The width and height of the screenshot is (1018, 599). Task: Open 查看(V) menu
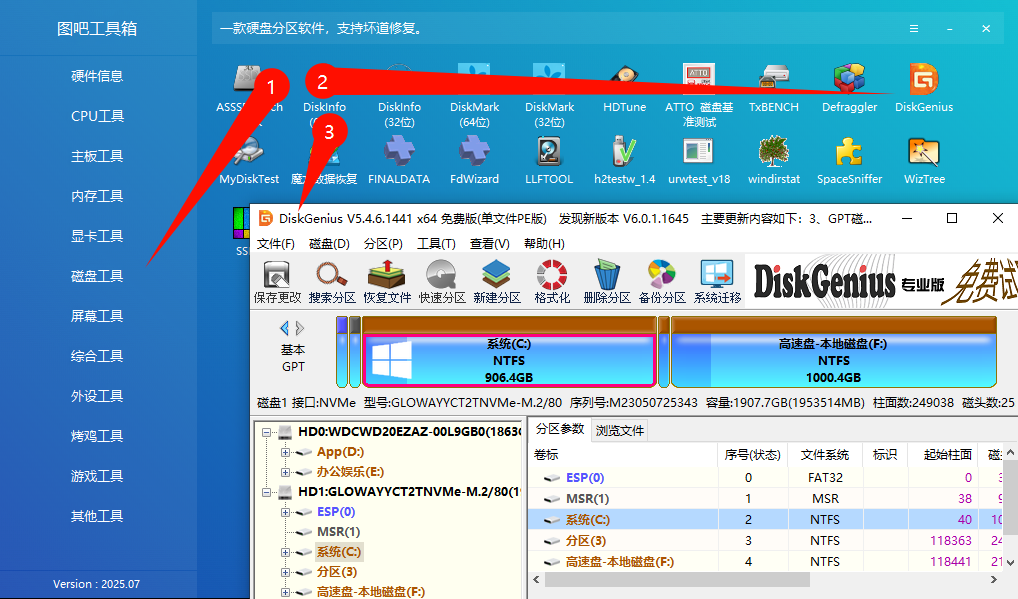[x=490, y=244]
